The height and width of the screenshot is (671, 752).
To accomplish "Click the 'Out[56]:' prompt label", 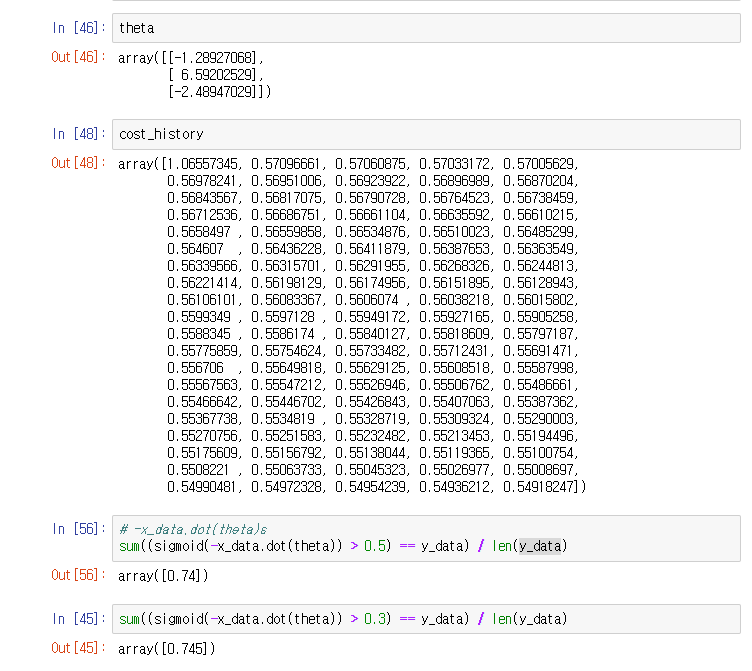I will [x=79, y=575].
